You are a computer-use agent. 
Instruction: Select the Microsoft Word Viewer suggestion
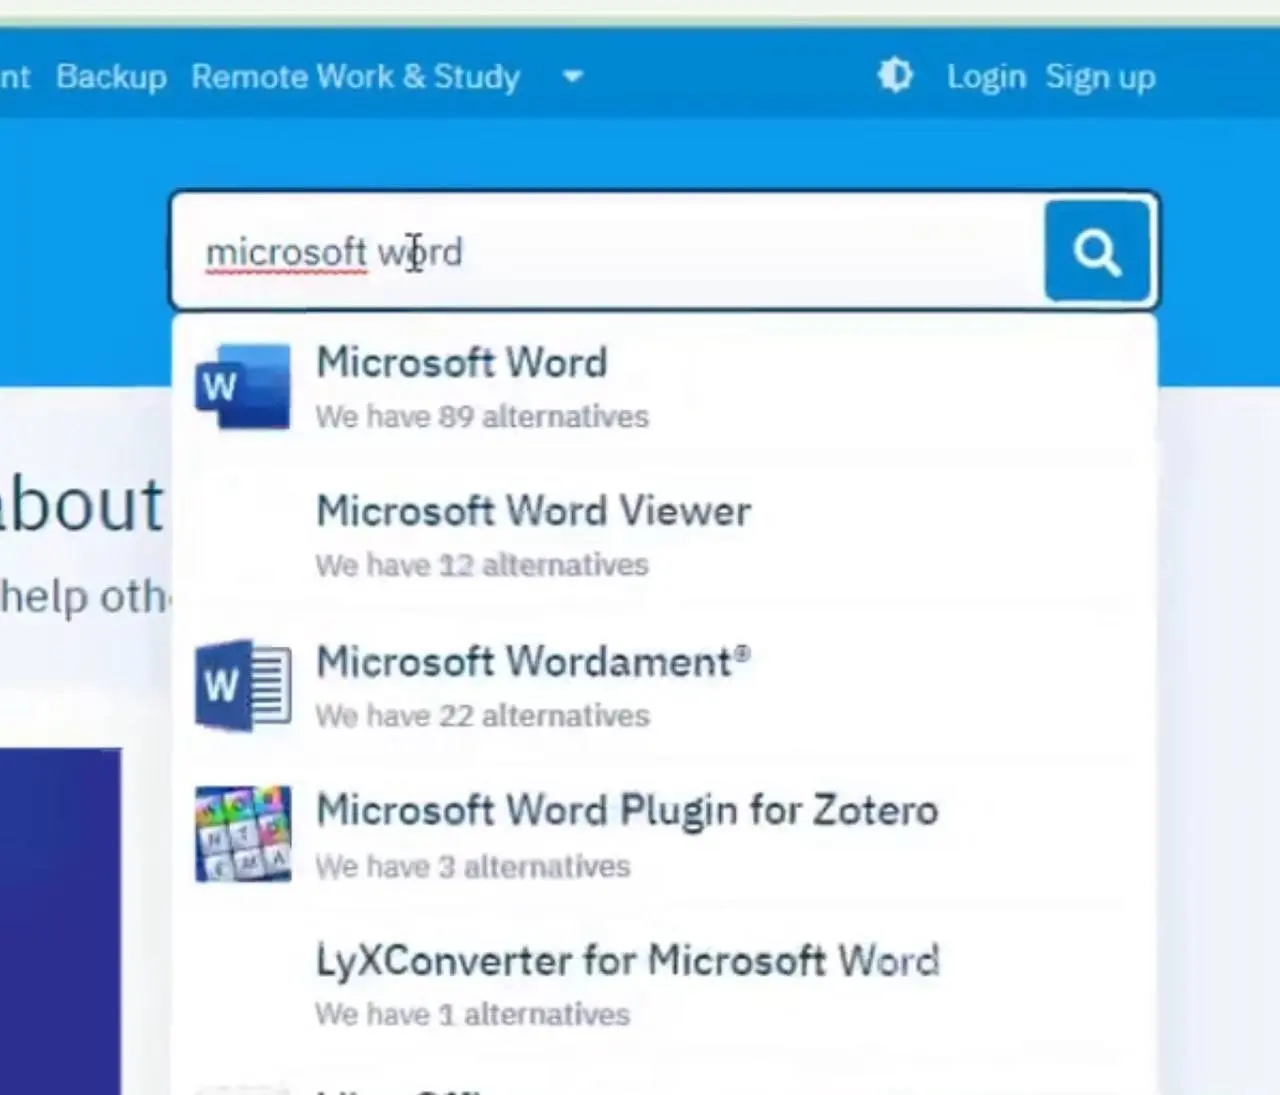(665, 536)
